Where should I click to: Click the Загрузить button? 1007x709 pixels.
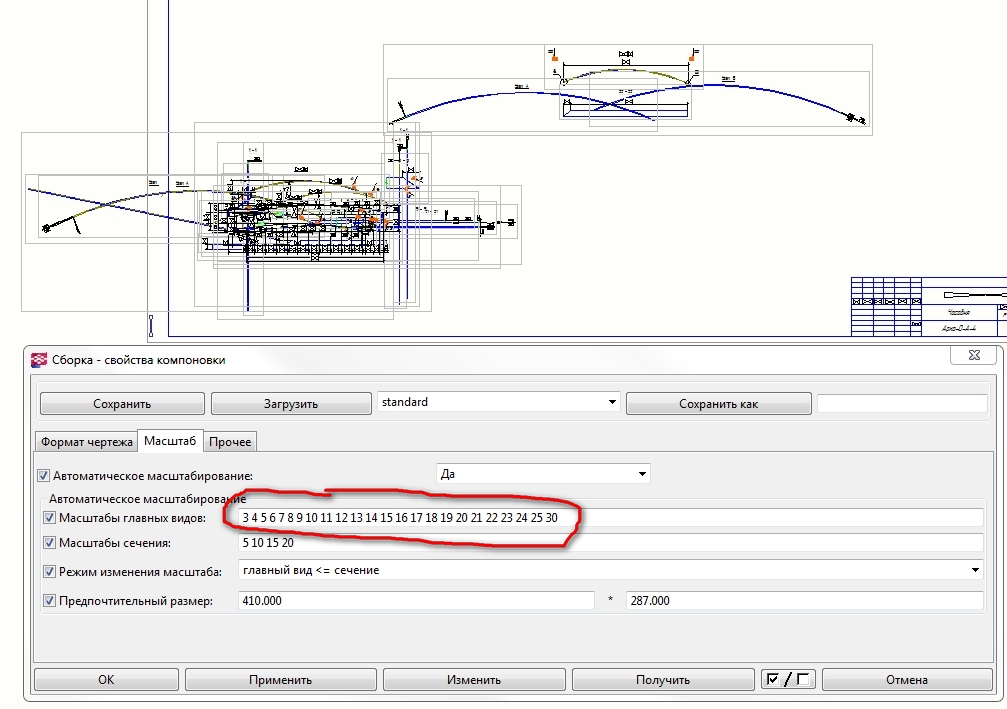point(290,404)
